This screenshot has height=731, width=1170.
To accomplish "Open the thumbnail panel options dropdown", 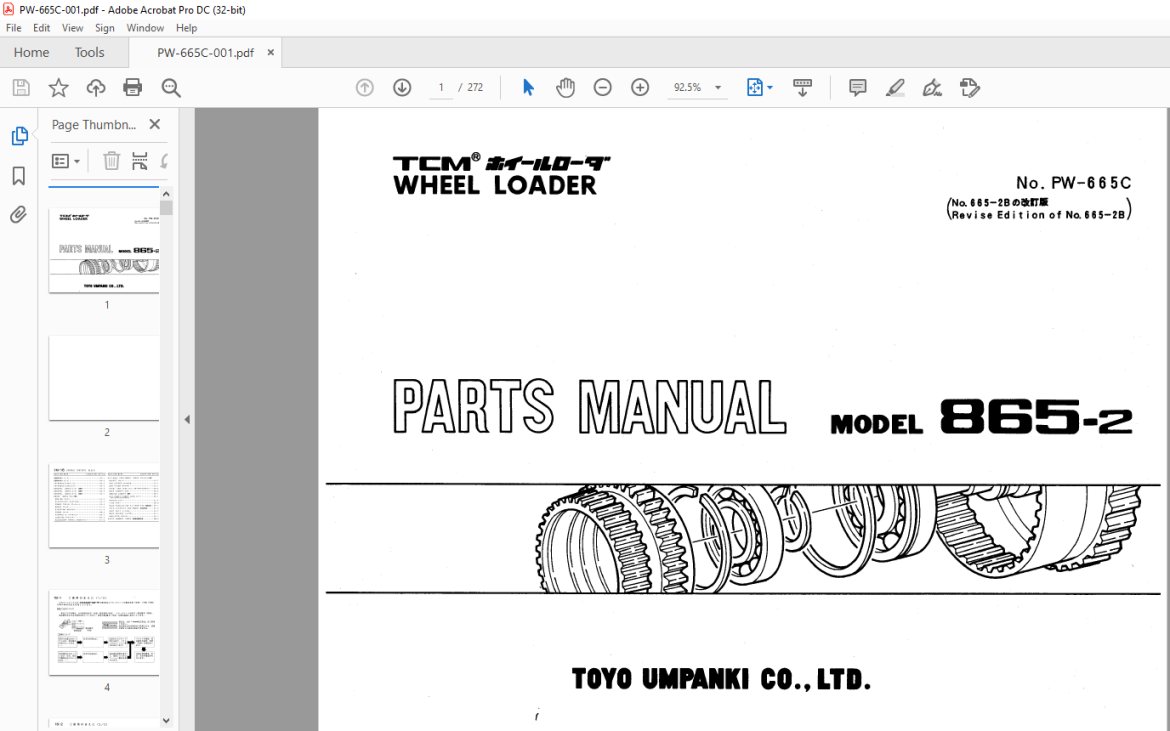I will [66, 161].
